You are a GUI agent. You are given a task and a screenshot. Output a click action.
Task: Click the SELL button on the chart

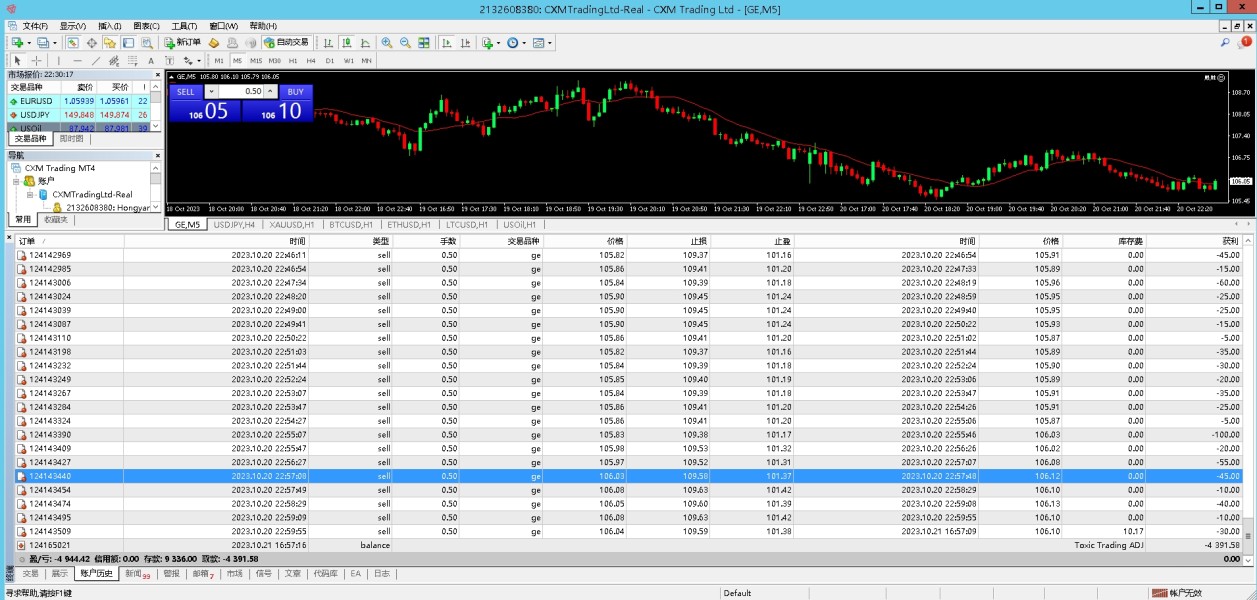point(186,91)
